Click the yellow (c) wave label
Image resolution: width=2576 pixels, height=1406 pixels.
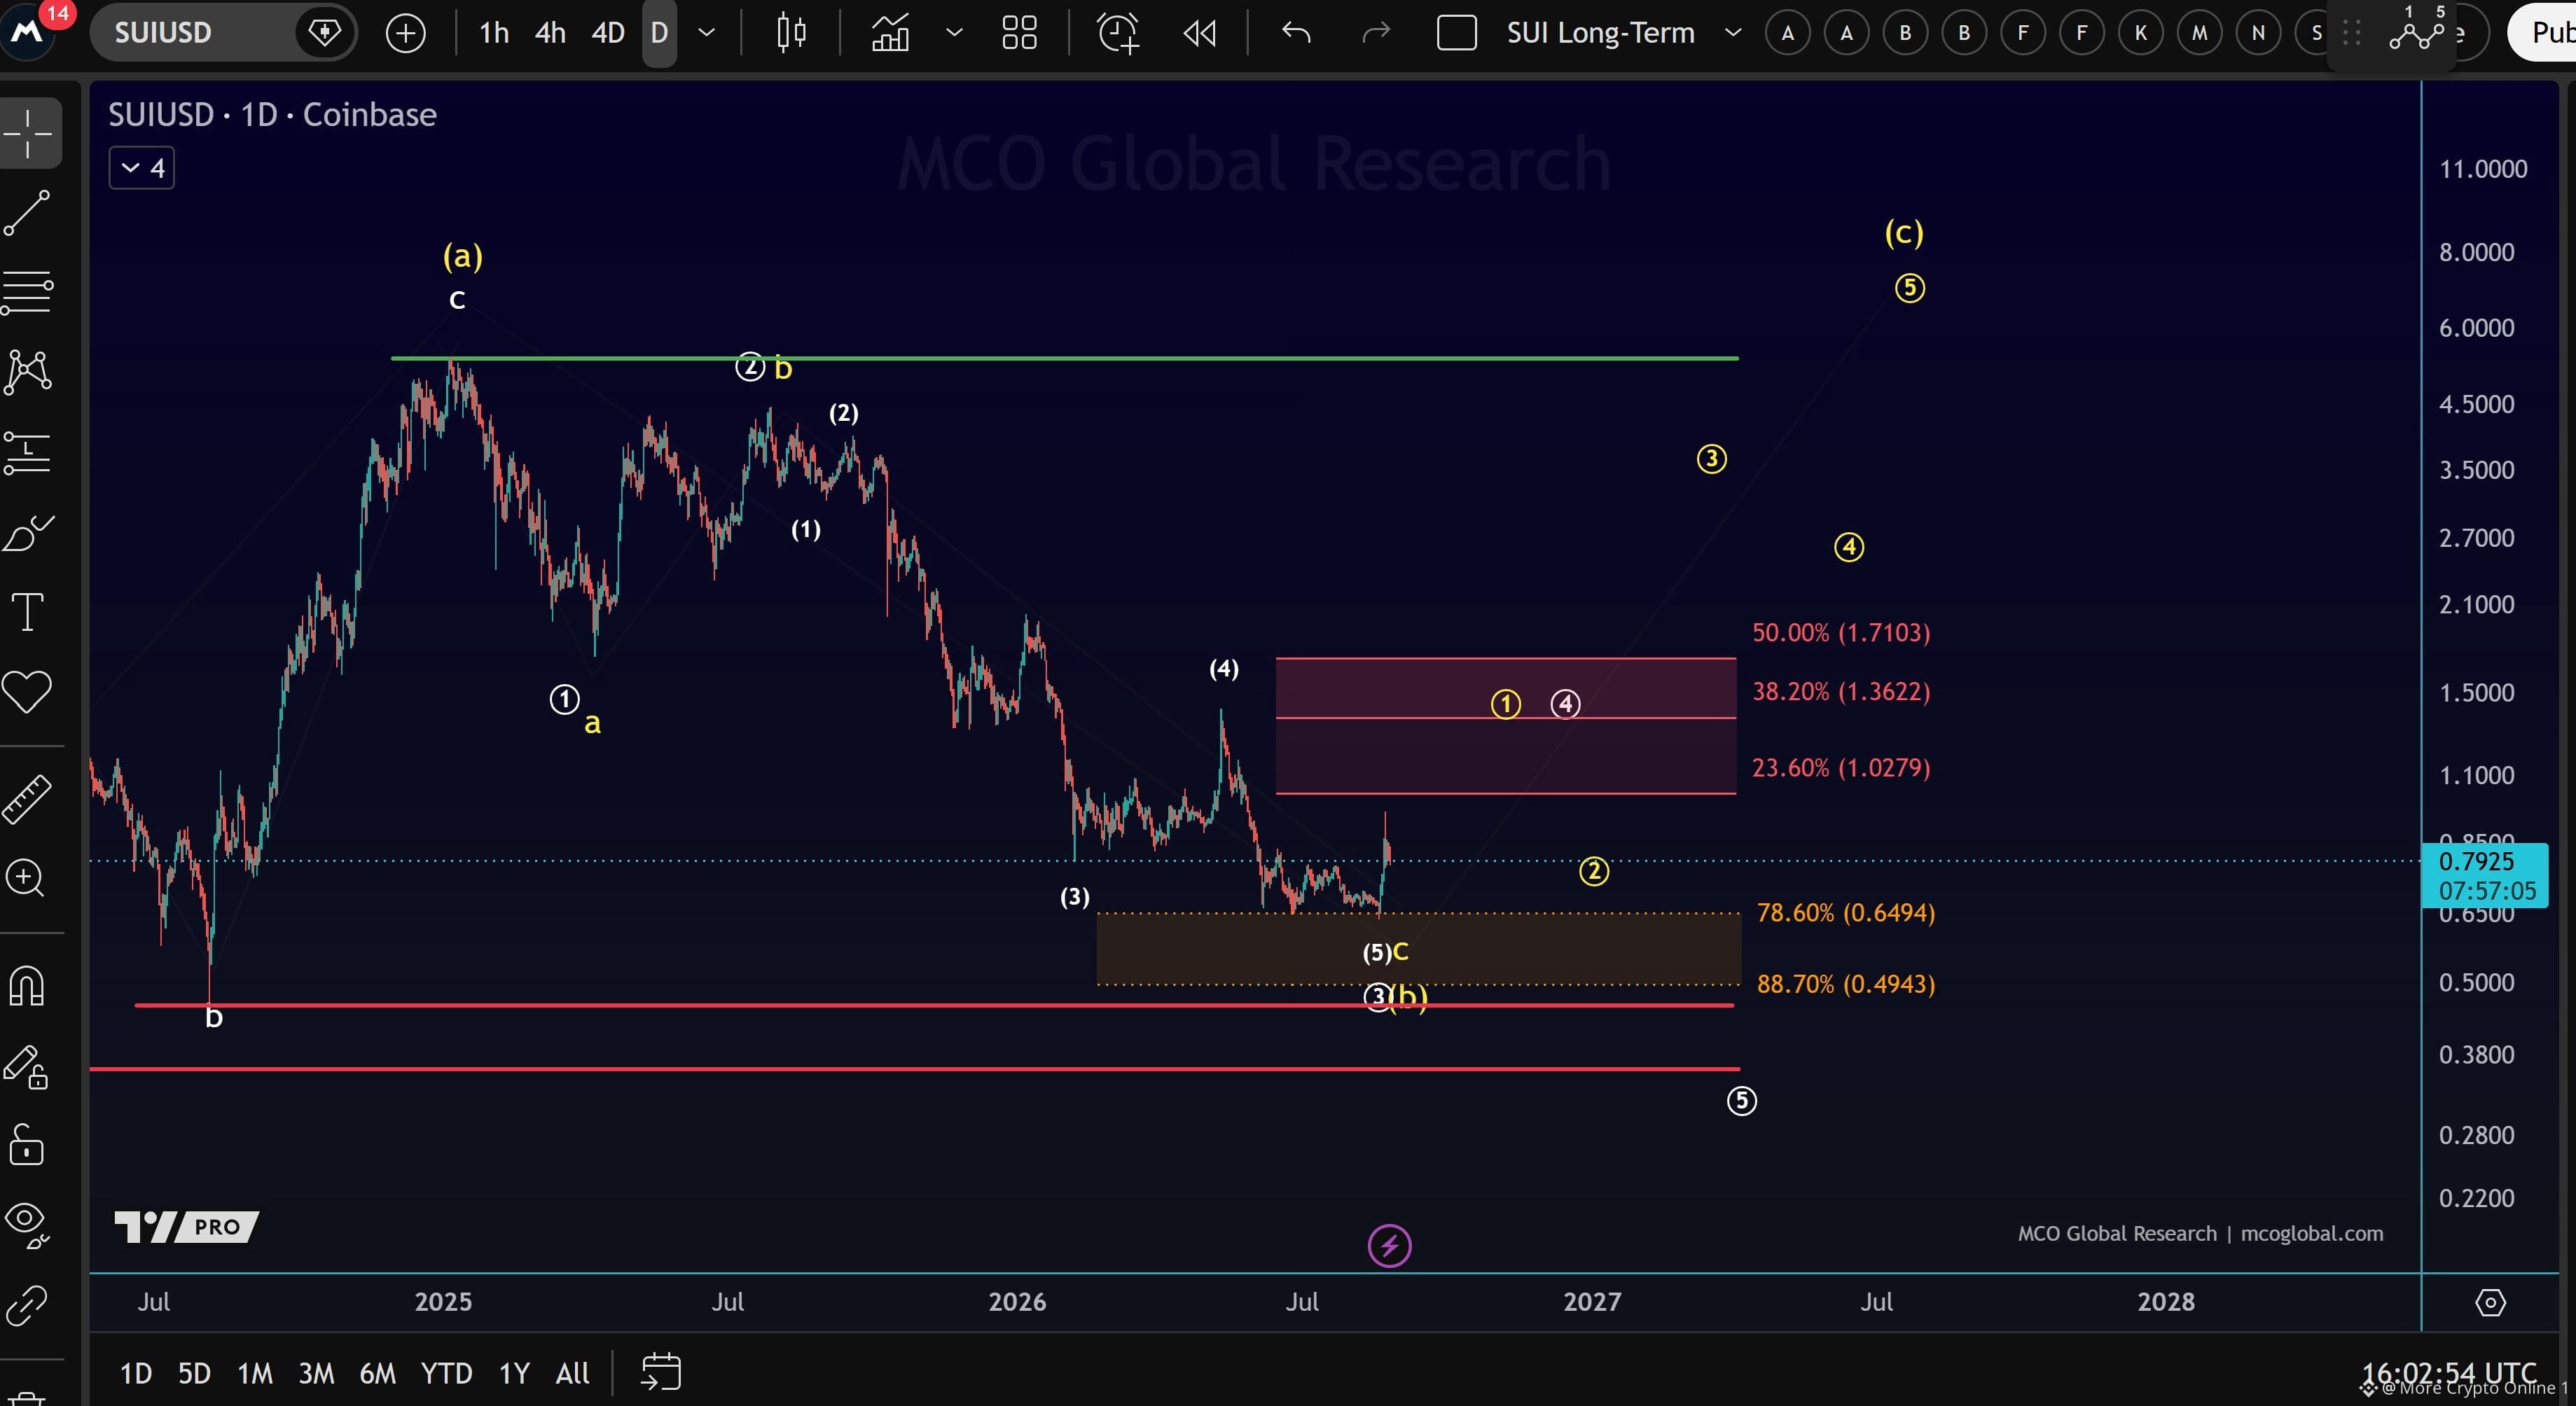coord(1904,233)
